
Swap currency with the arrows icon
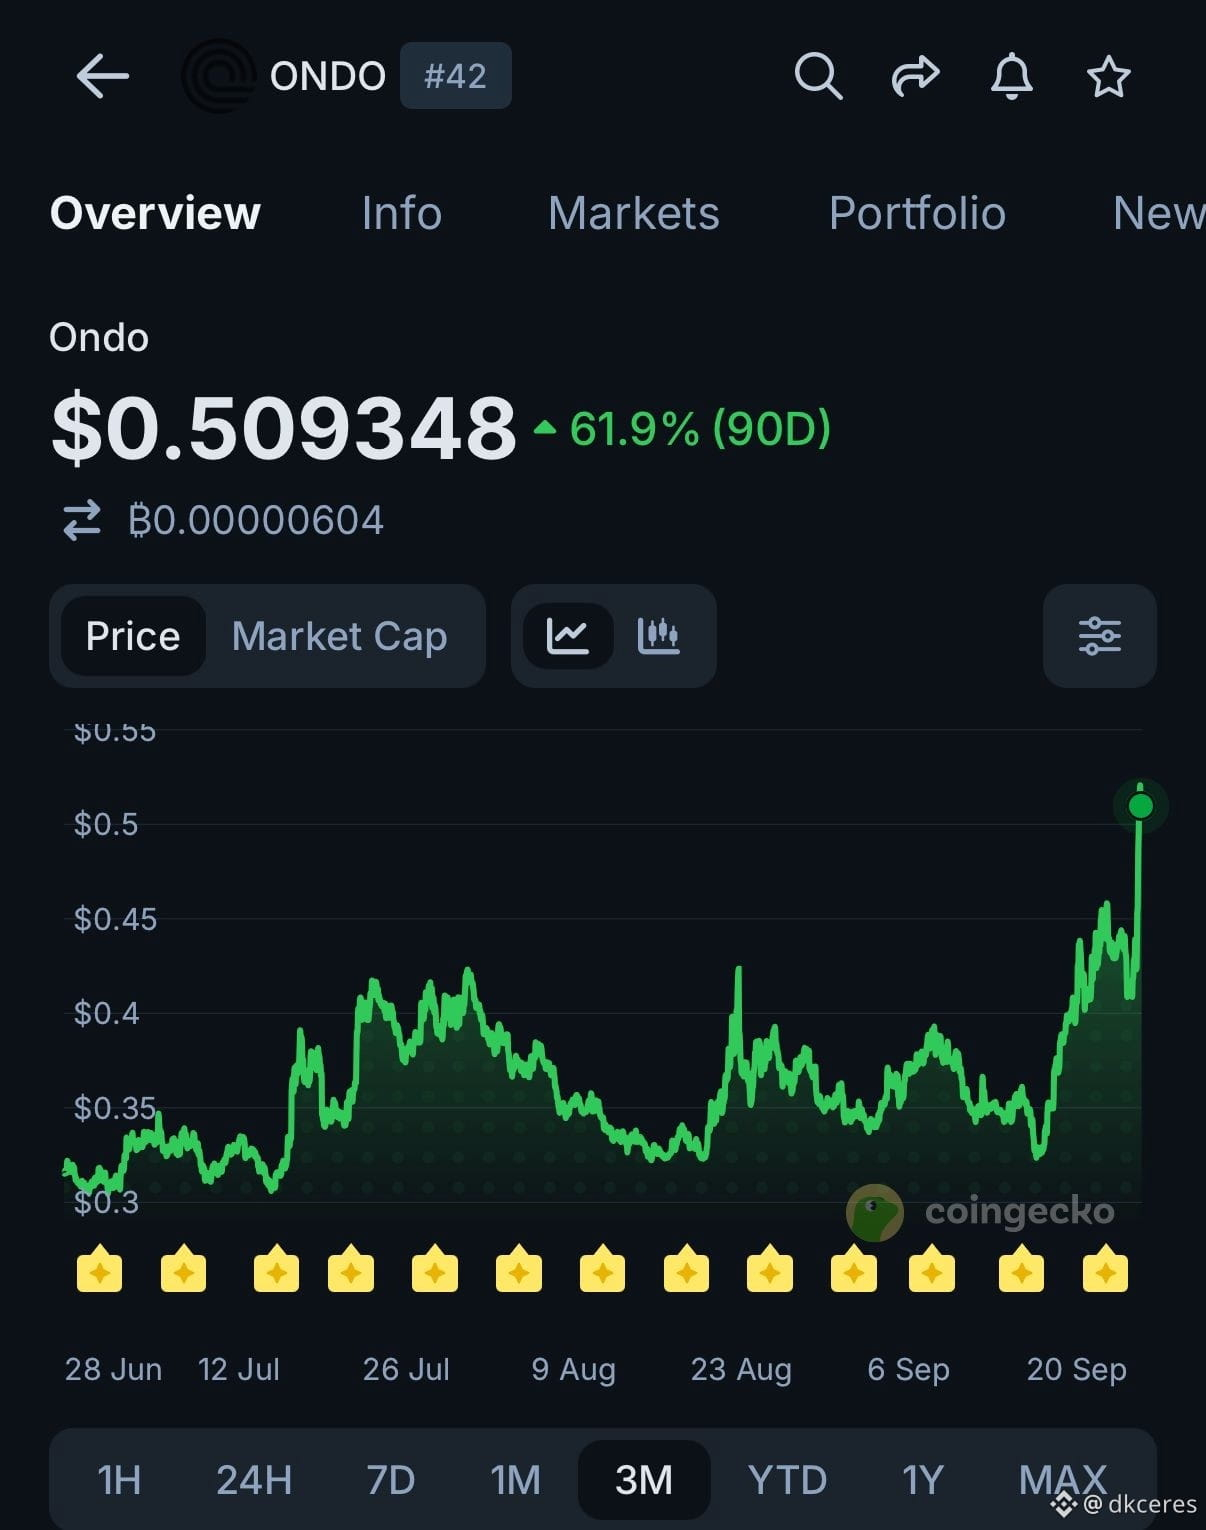(82, 520)
